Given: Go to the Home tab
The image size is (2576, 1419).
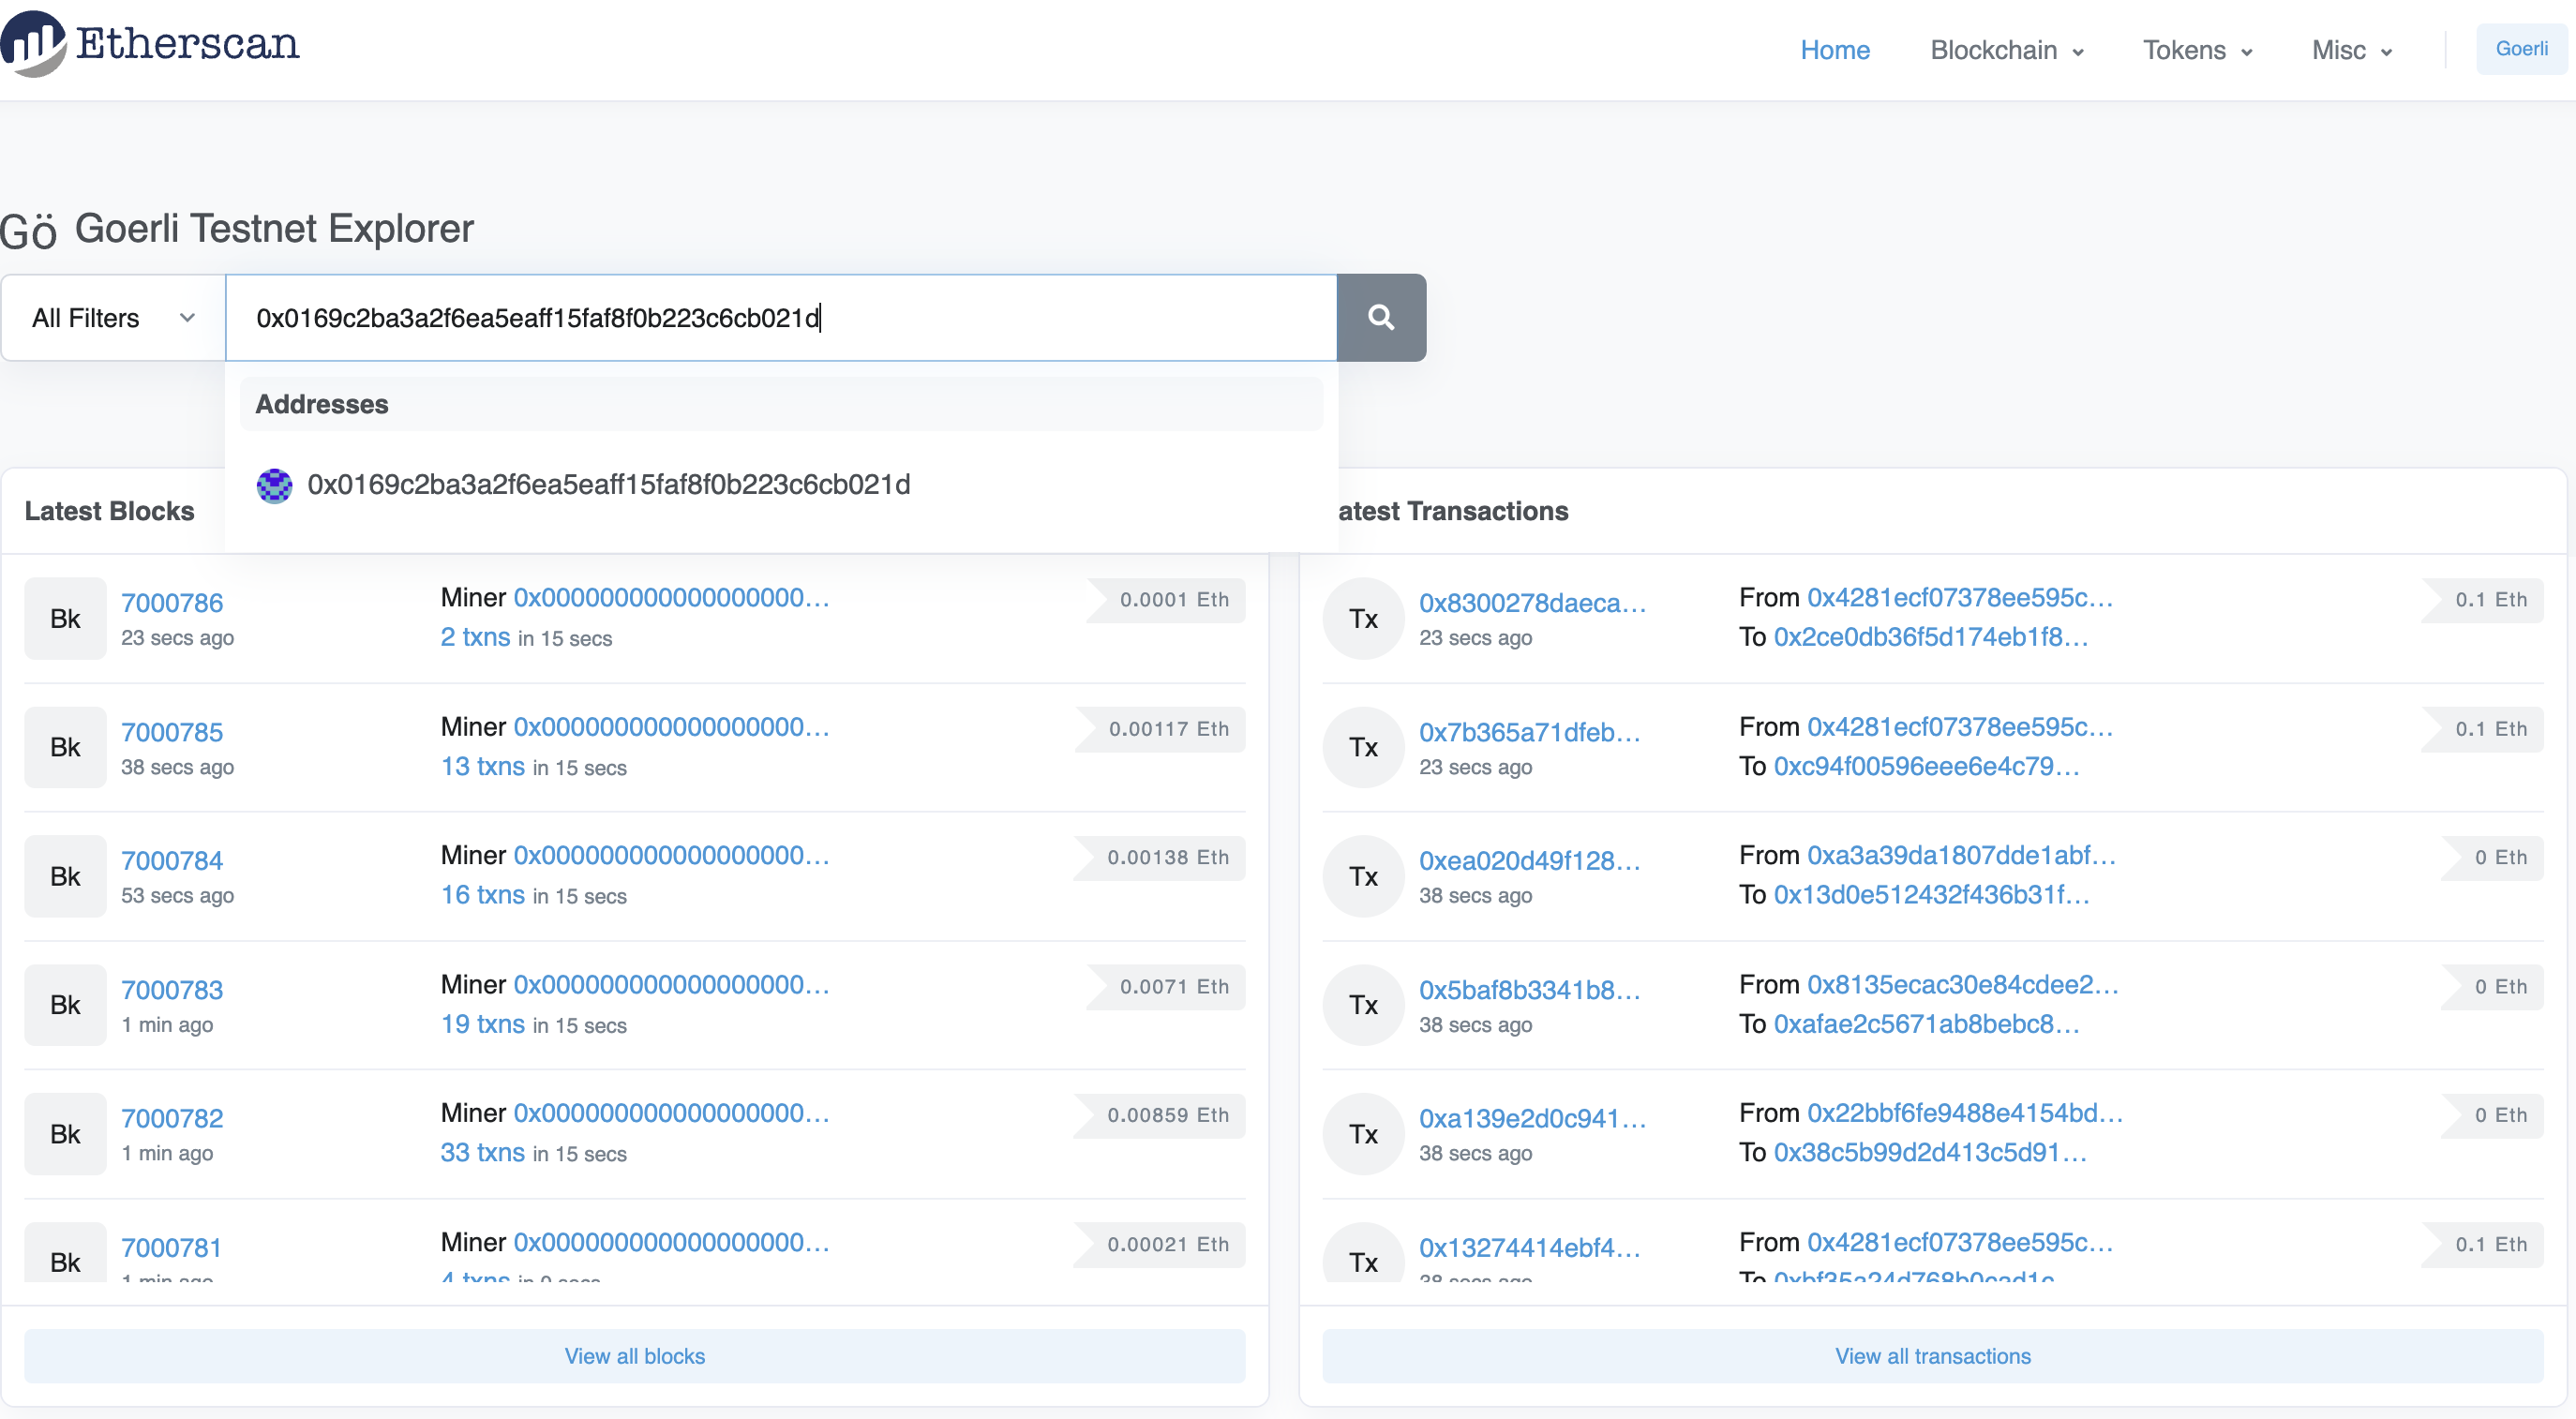Looking at the screenshot, I should click(x=1834, y=50).
